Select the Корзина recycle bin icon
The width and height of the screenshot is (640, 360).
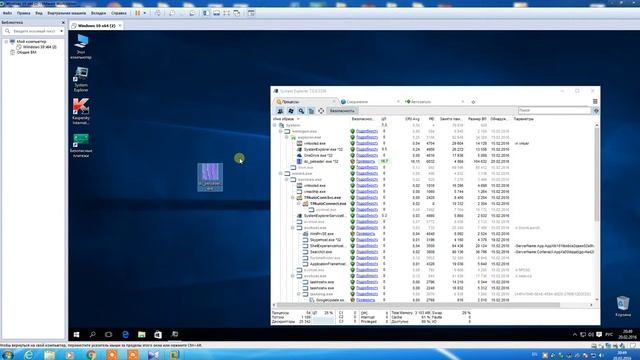point(623,306)
